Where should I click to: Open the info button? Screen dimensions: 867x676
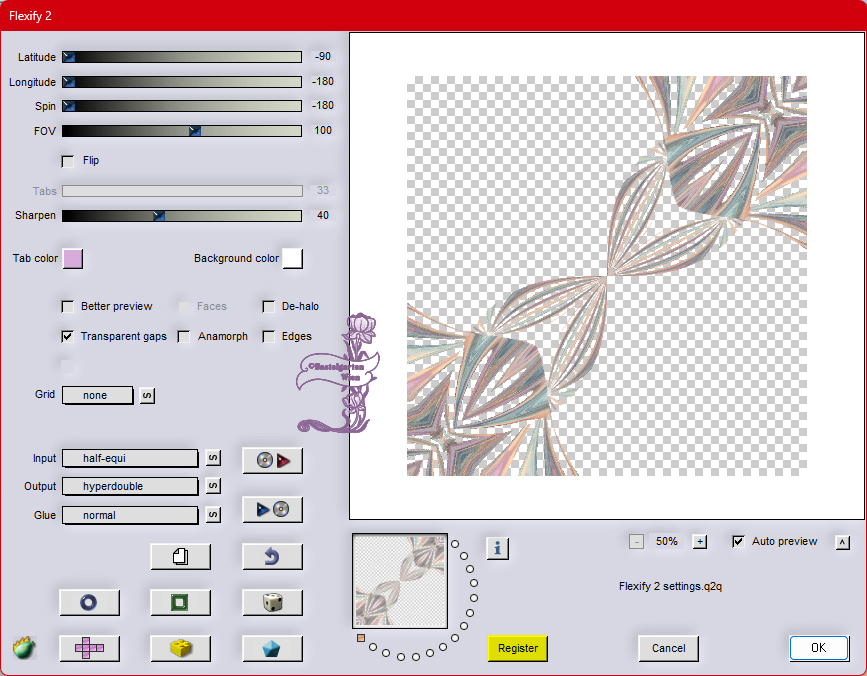tap(498, 548)
